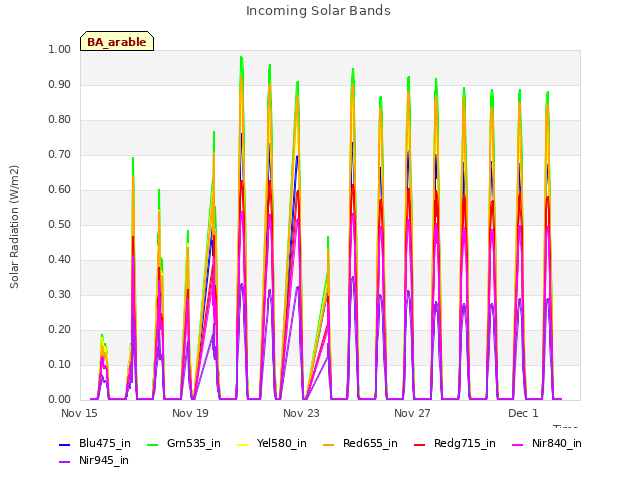Click the red Redg715_in legend color marker
Image resolution: width=640 pixels, height=480 pixels.
coord(420,444)
